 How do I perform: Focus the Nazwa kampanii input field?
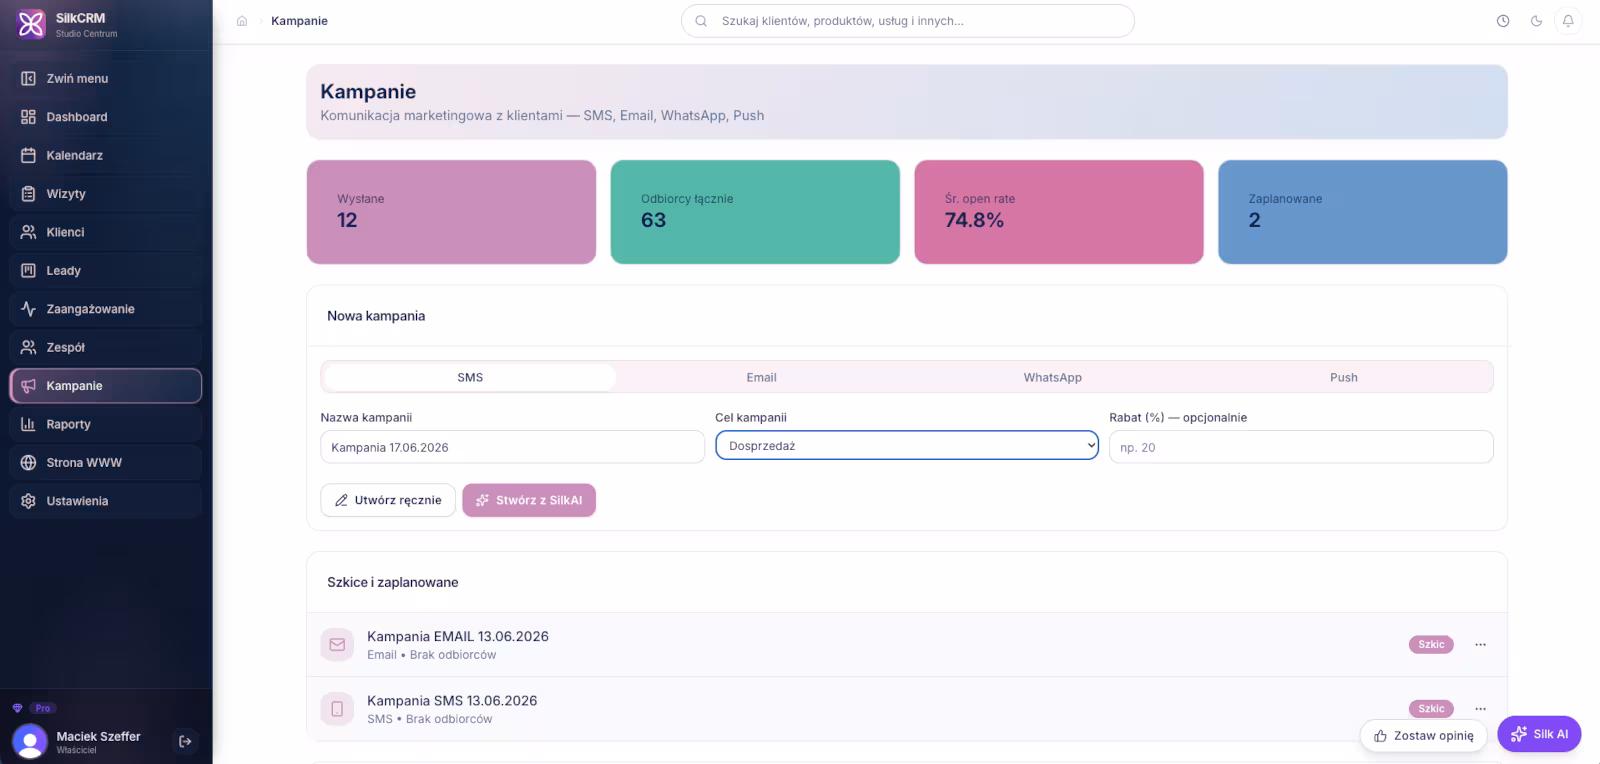coord(512,447)
